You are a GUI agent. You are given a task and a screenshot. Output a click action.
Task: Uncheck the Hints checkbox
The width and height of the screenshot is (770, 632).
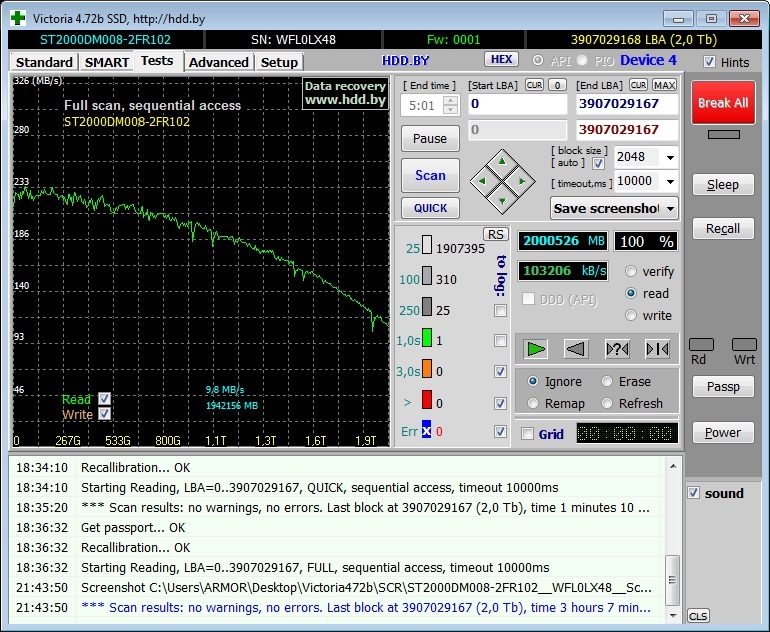coord(709,62)
